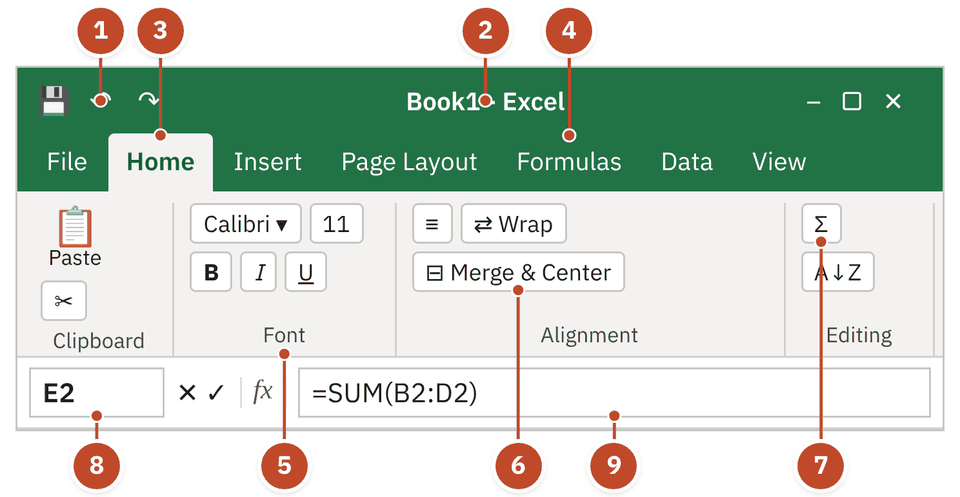The width and height of the screenshot is (960, 497).
Task: Click the Clipboard group label
Action: [x=99, y=341]
